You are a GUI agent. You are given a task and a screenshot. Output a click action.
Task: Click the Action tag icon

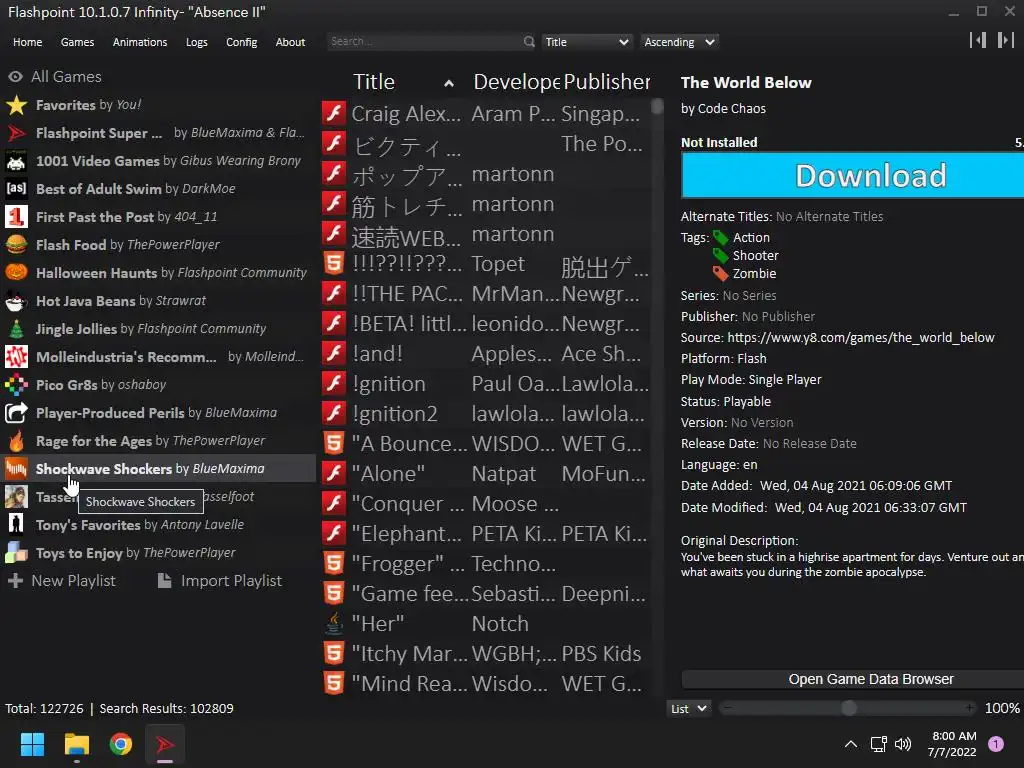pos(720,238)
